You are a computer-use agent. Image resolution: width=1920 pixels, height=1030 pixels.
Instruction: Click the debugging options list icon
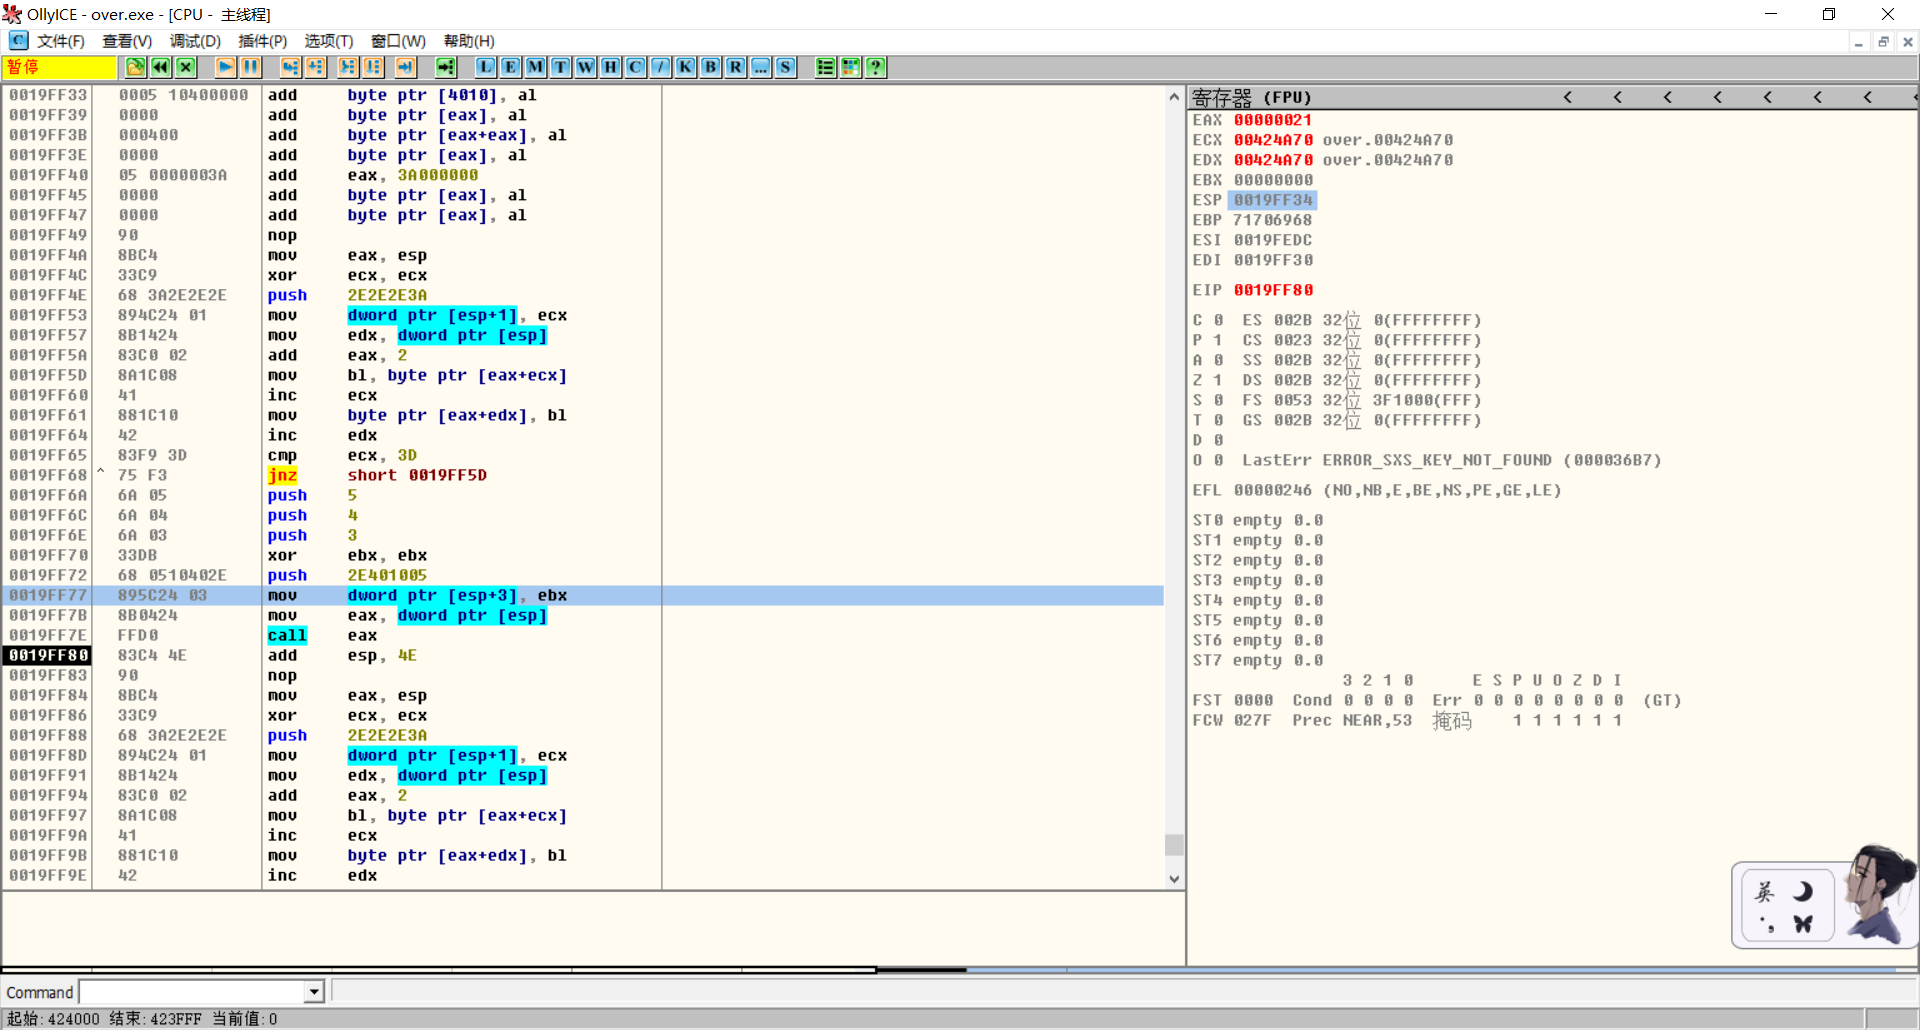tap(825, 67)
